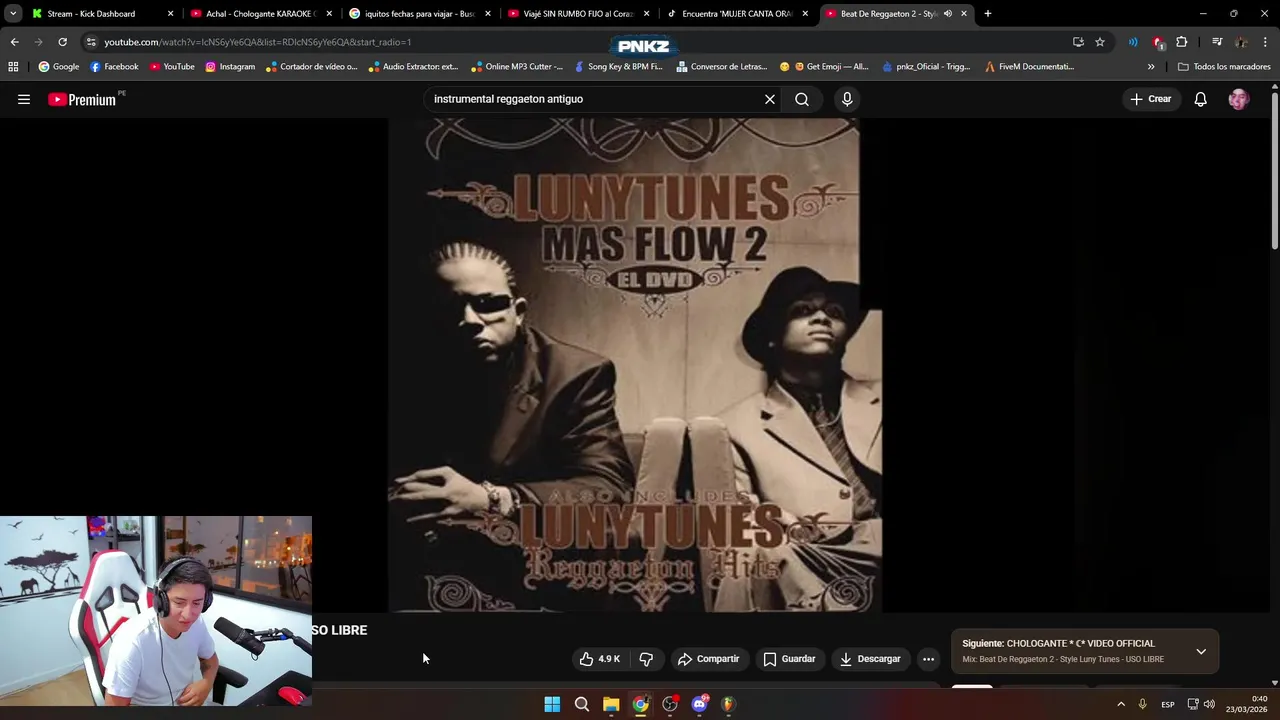This screenshot has height=720, width=1280.
Task: Open pnkz_Oficial Trigg bookmark
Action: (x=925, y=67)
